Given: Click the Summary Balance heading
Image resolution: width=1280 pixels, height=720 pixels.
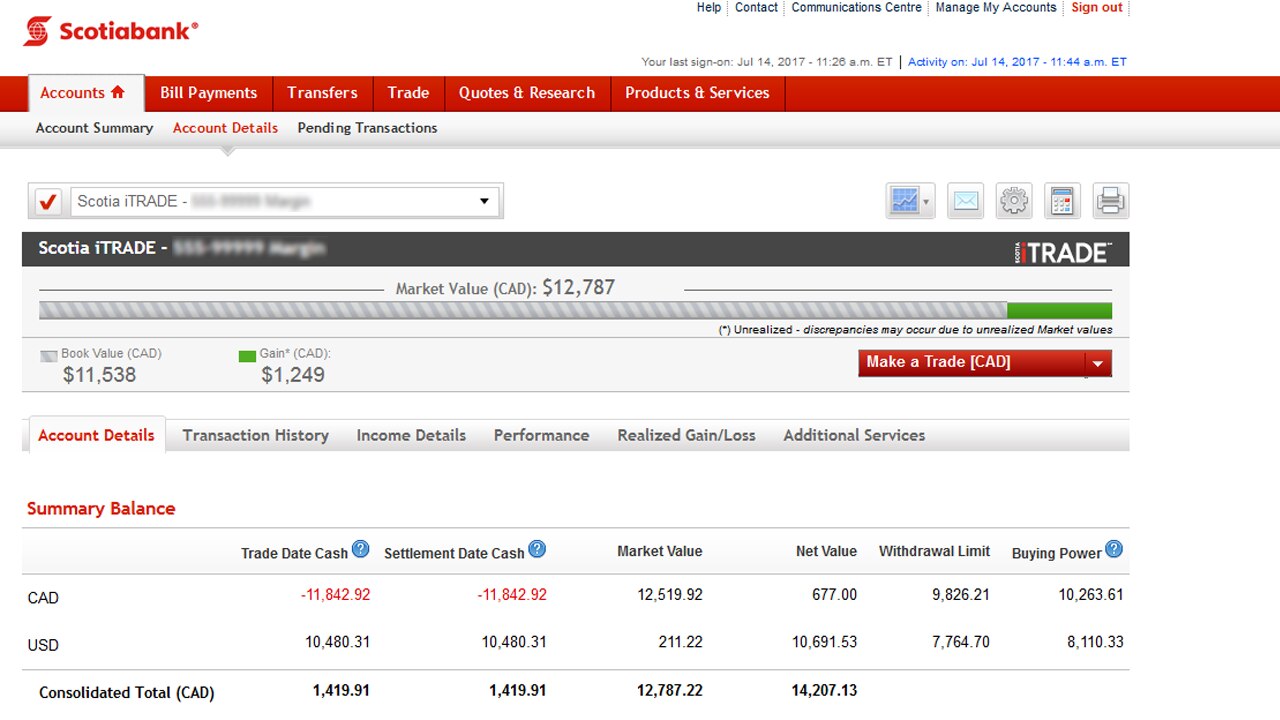Looking at the screenshot, I should [x=101, y=508].
